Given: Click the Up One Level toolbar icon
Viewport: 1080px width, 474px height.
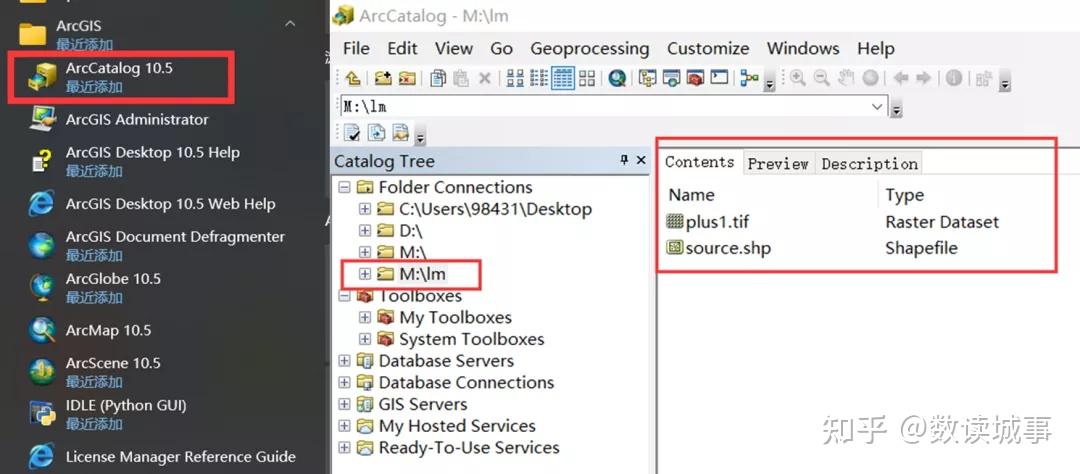Looking at the screenshot, I should [x=353, y=78].
